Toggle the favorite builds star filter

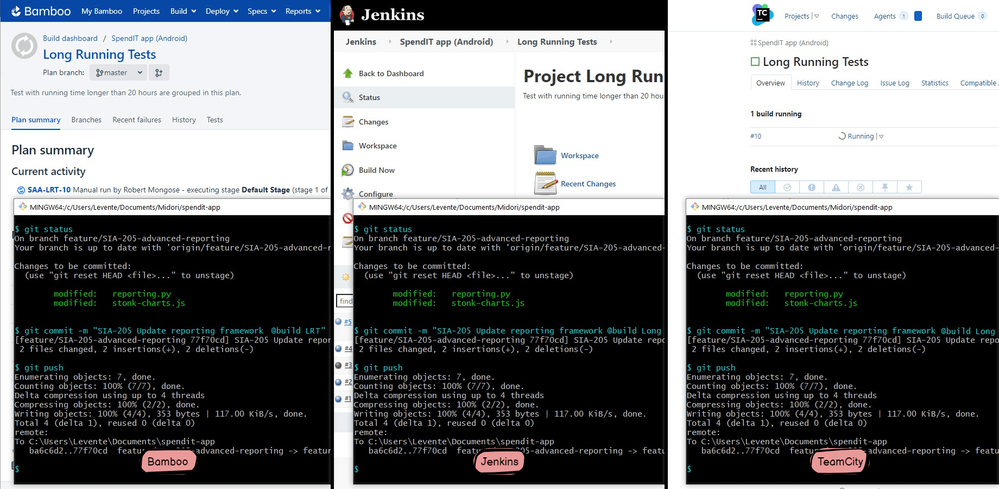click(909, 187)
